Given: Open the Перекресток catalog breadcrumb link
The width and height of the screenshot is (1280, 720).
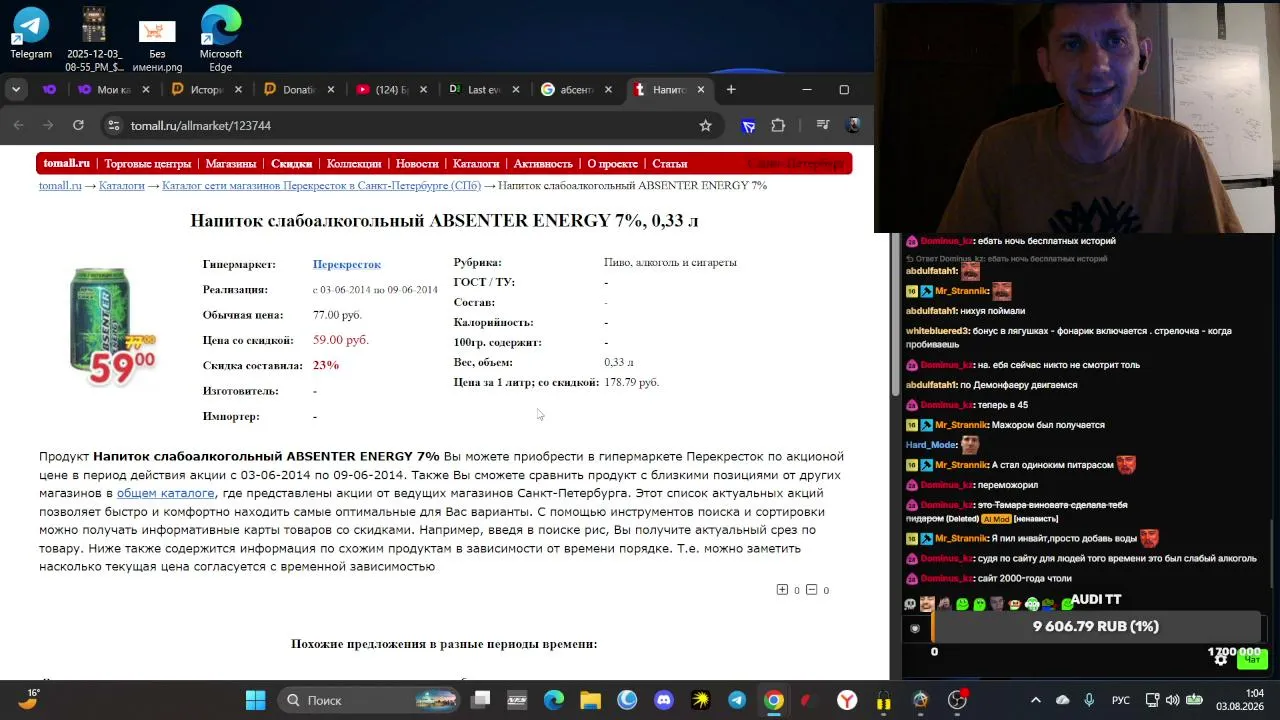Looking at the screenshot, I should point(321,186).
